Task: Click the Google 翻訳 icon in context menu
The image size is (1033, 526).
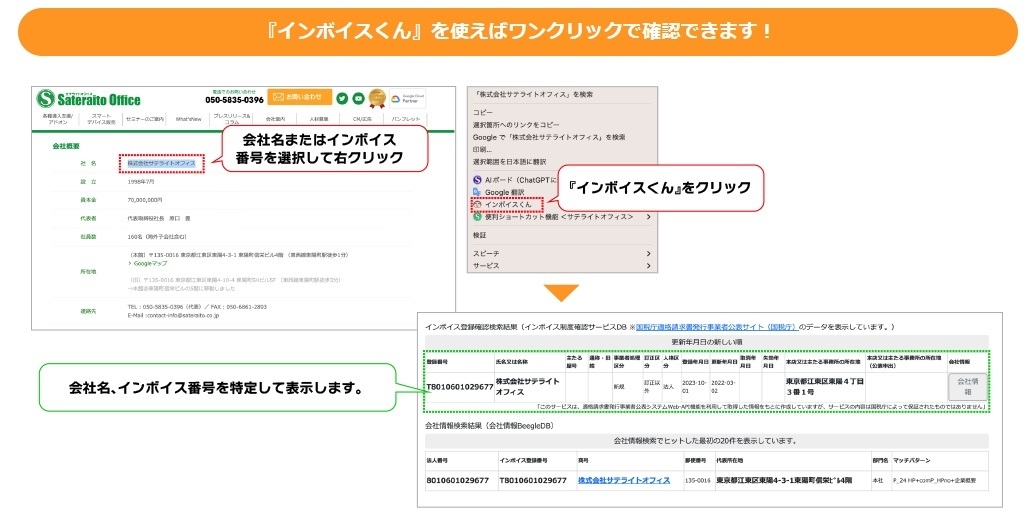Action: coord(478,191)
